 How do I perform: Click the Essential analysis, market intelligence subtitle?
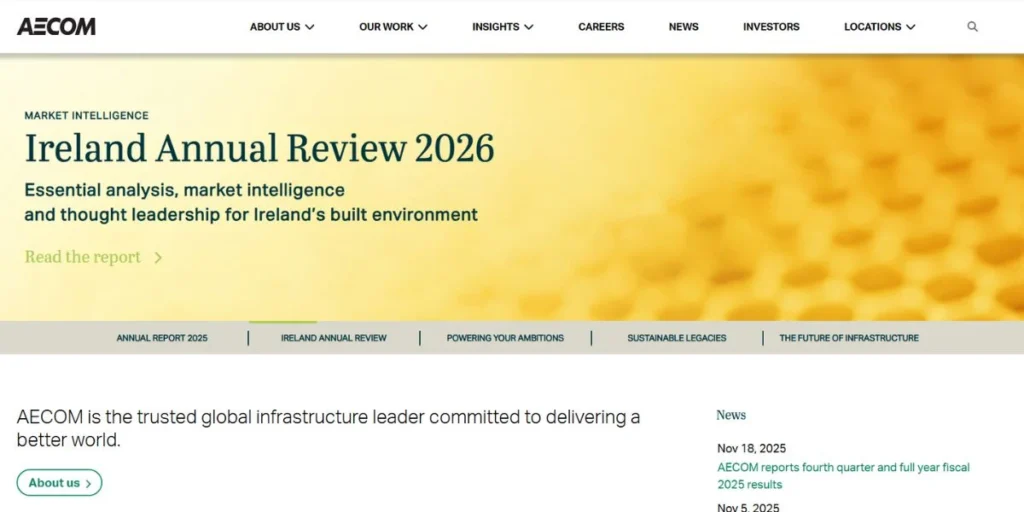point(251,202)
